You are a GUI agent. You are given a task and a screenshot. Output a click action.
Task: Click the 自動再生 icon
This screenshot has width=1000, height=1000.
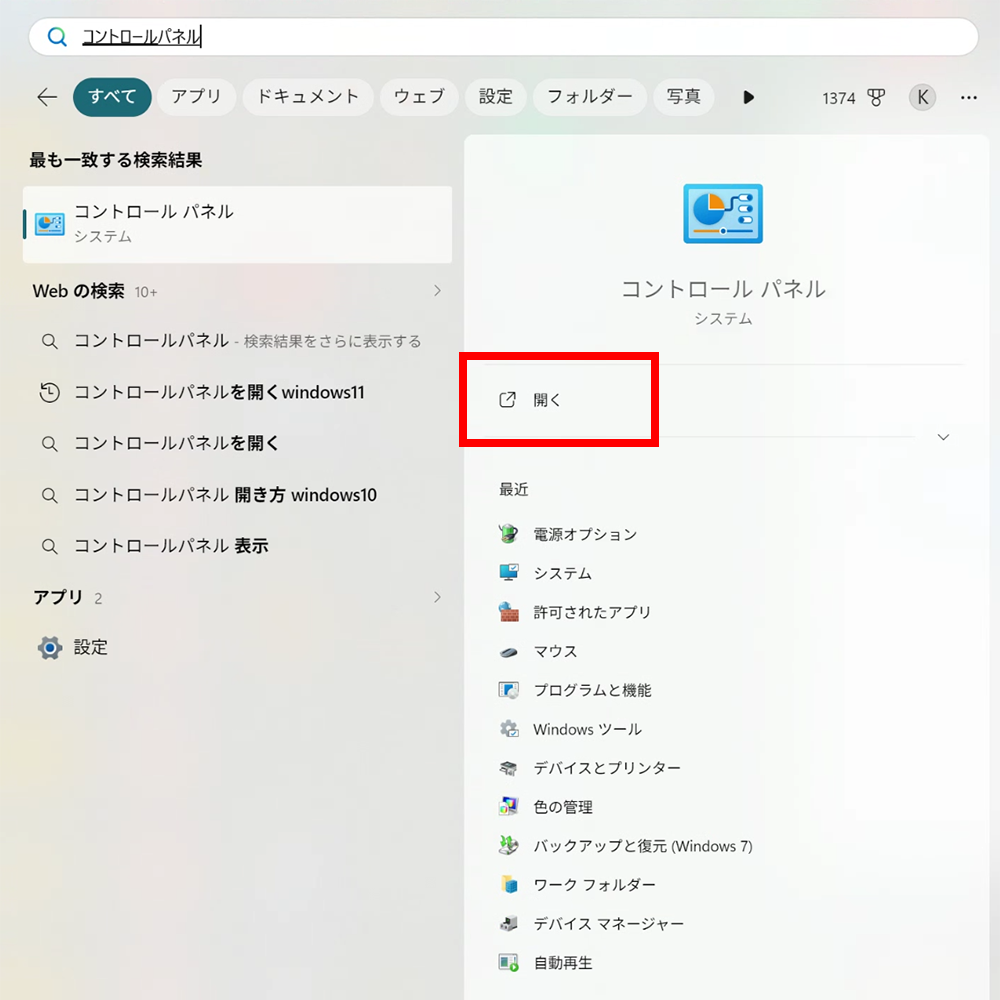click(508, 962)
